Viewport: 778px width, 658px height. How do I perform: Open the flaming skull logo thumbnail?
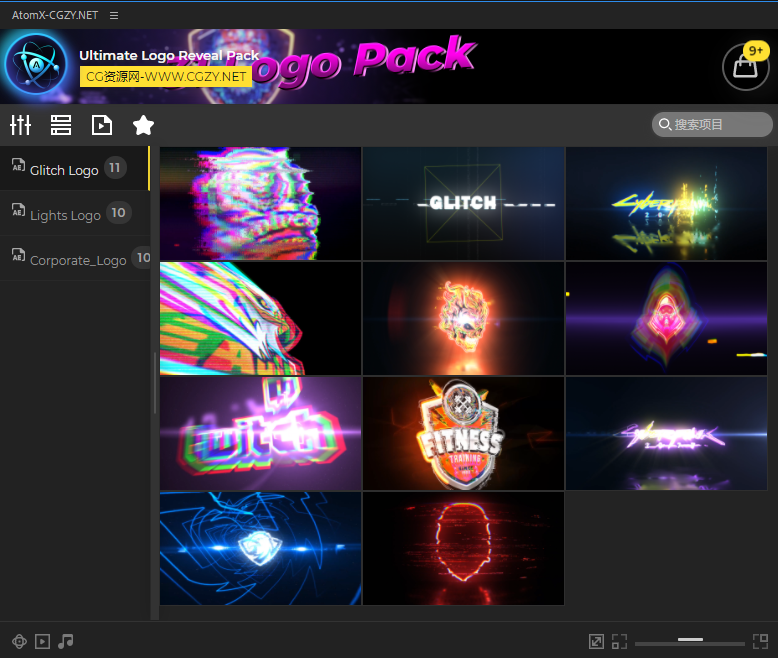coord(463,319)
